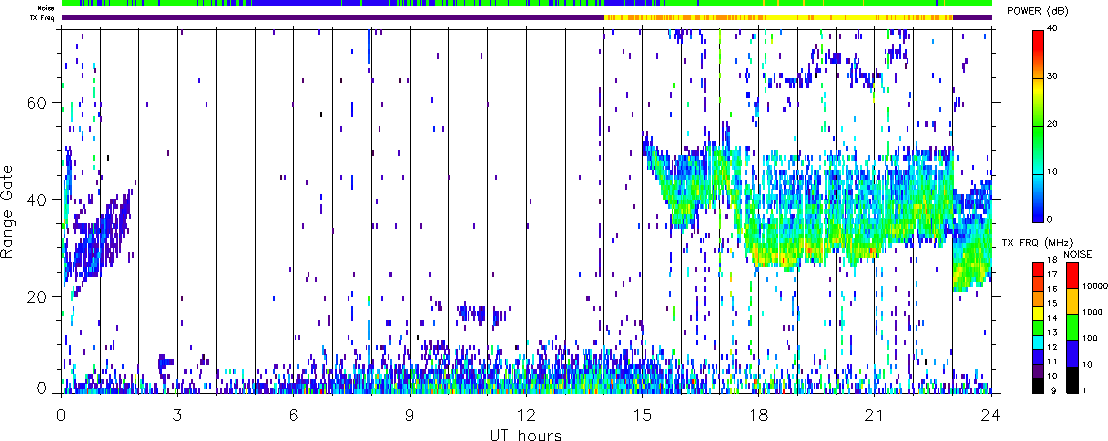Click the 16 label on TX FRQ scale
The height and width of the screenshot is (441, 1108).
coord(1052,288)
